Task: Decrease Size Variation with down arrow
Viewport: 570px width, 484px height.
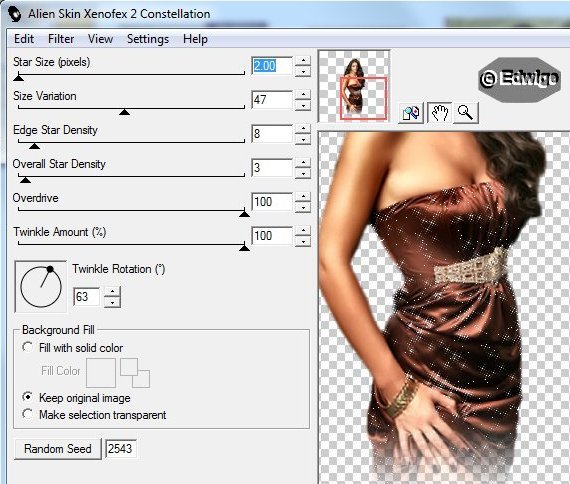Action: pyautogui.click(x=303, y=105)
